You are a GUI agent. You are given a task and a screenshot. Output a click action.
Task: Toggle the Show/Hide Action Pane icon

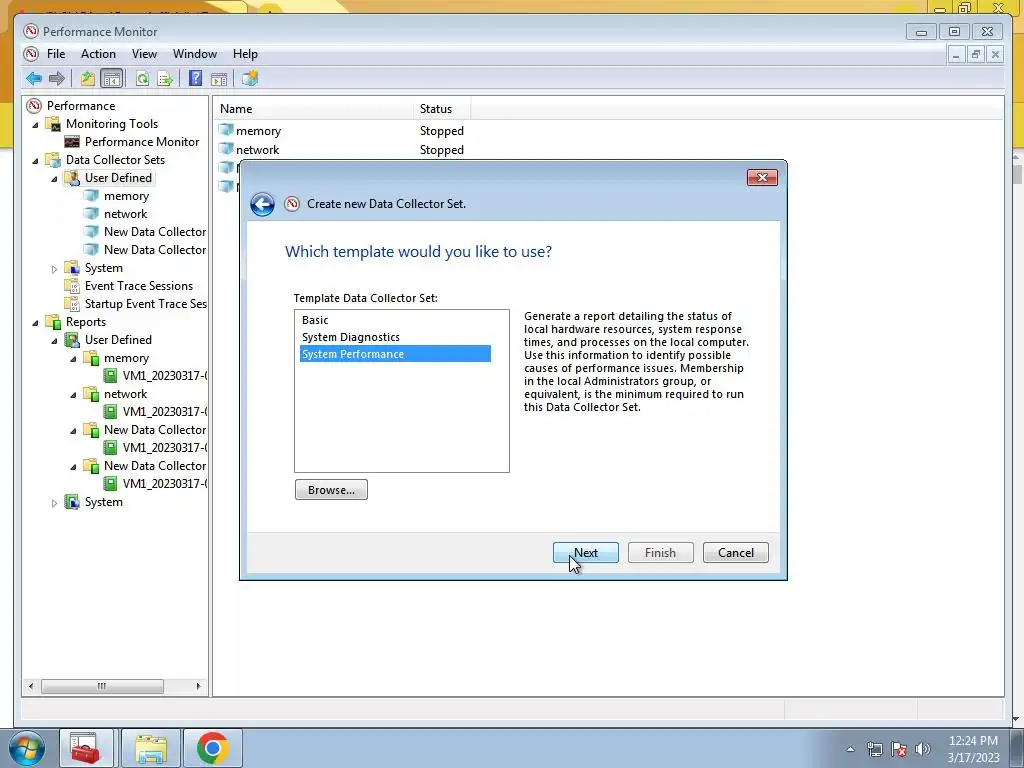pos(219,79)
